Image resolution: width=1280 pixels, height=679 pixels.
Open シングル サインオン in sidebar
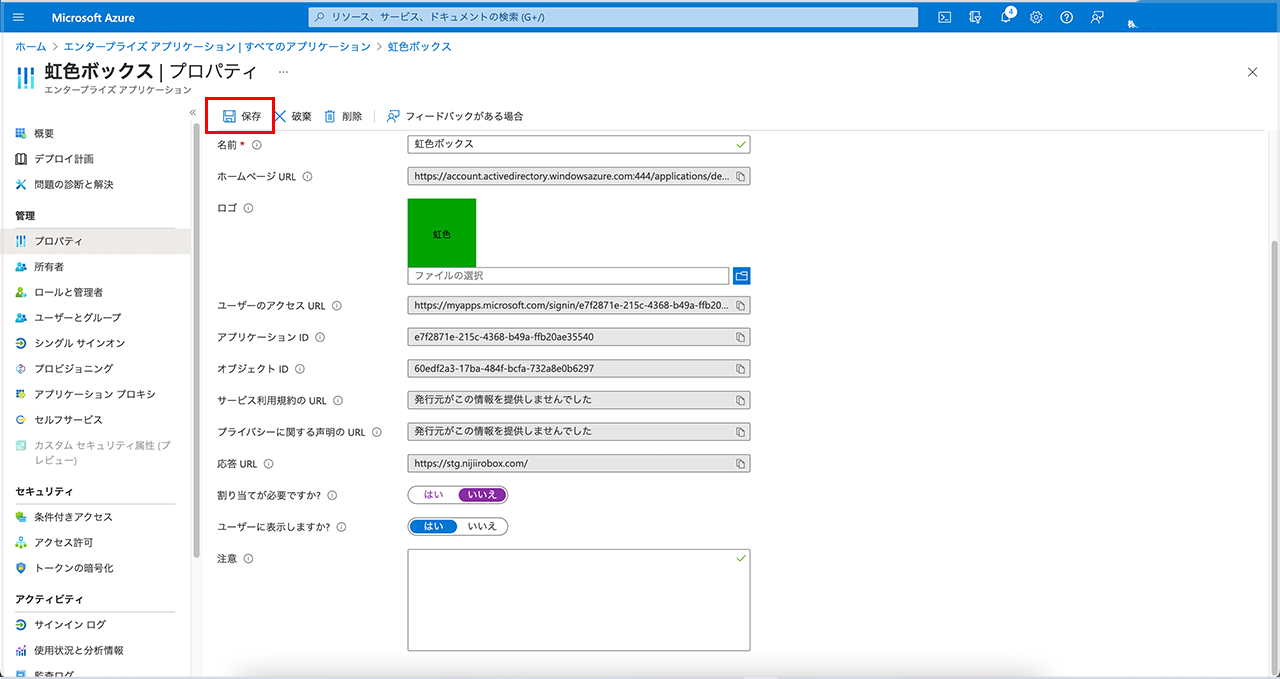79,343
